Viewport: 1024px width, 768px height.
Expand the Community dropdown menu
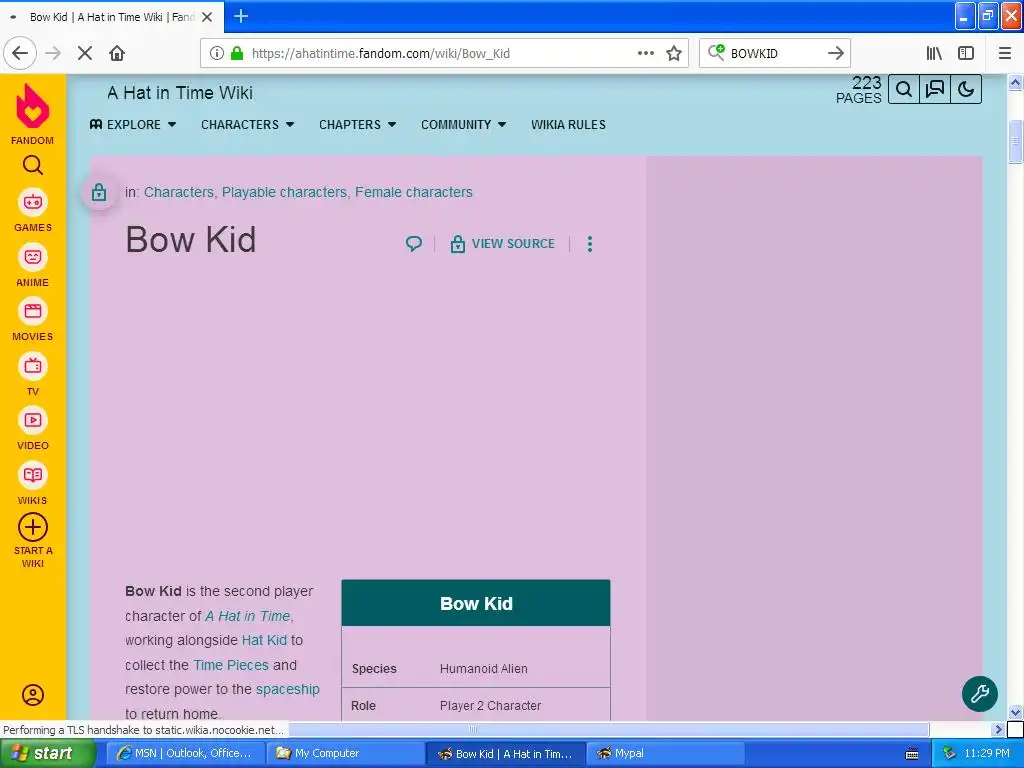pyautogui.click(x=463, y=125)
